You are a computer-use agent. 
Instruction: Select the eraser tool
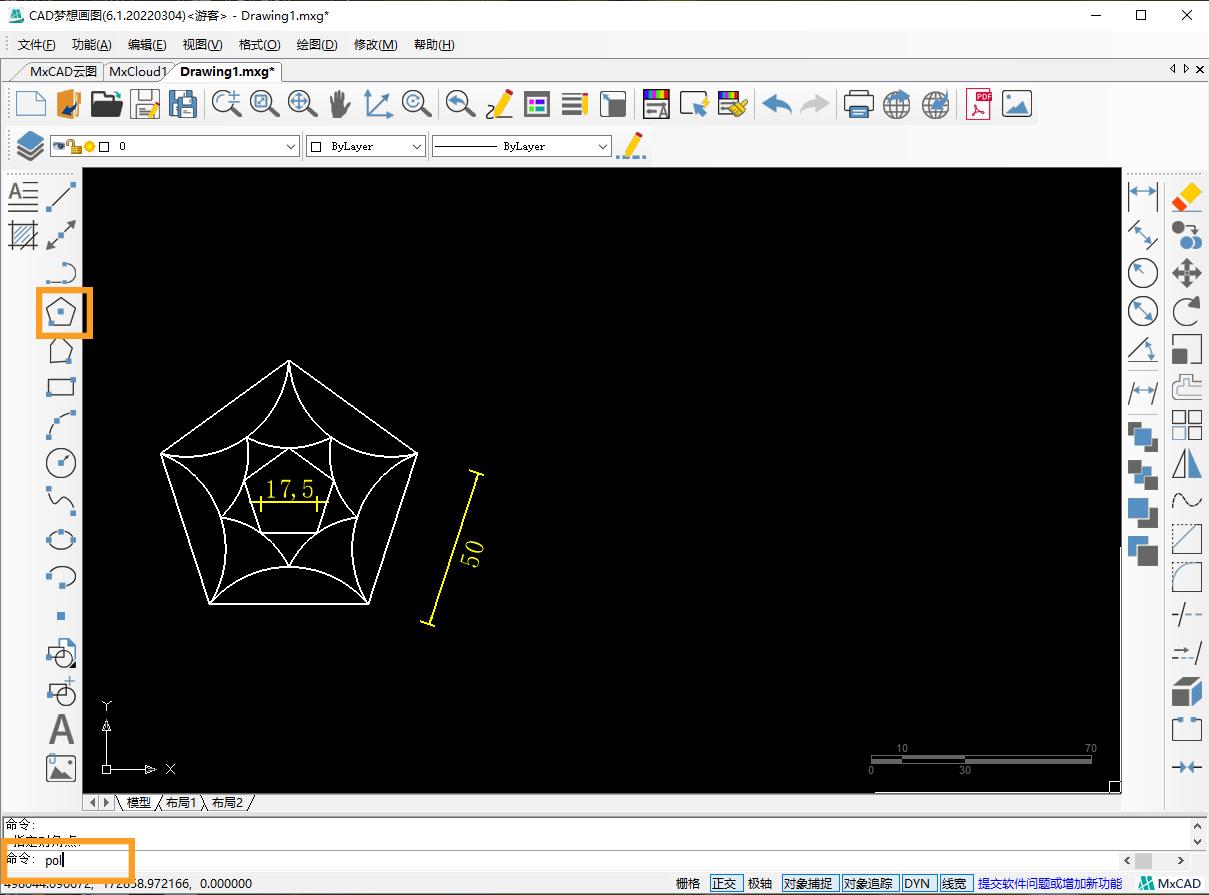[x=1186, y=197]
